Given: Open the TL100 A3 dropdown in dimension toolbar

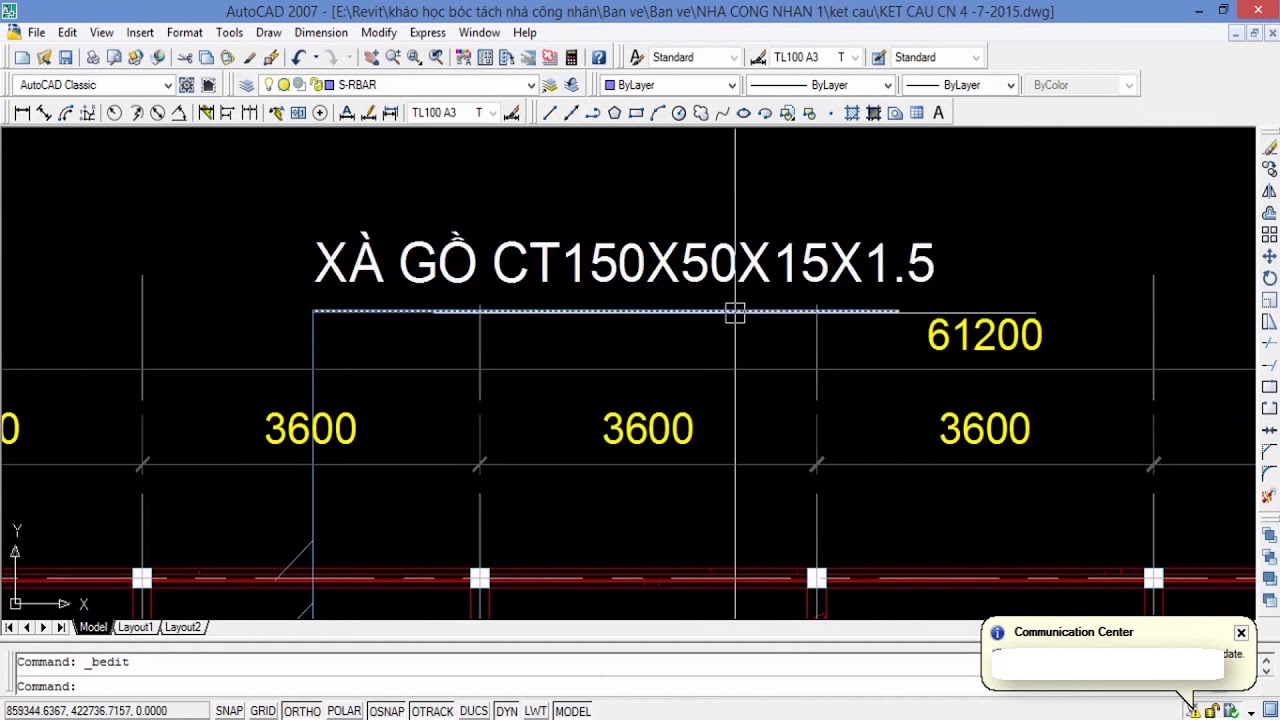Looking at the screenshot, I should pos(493,113).
